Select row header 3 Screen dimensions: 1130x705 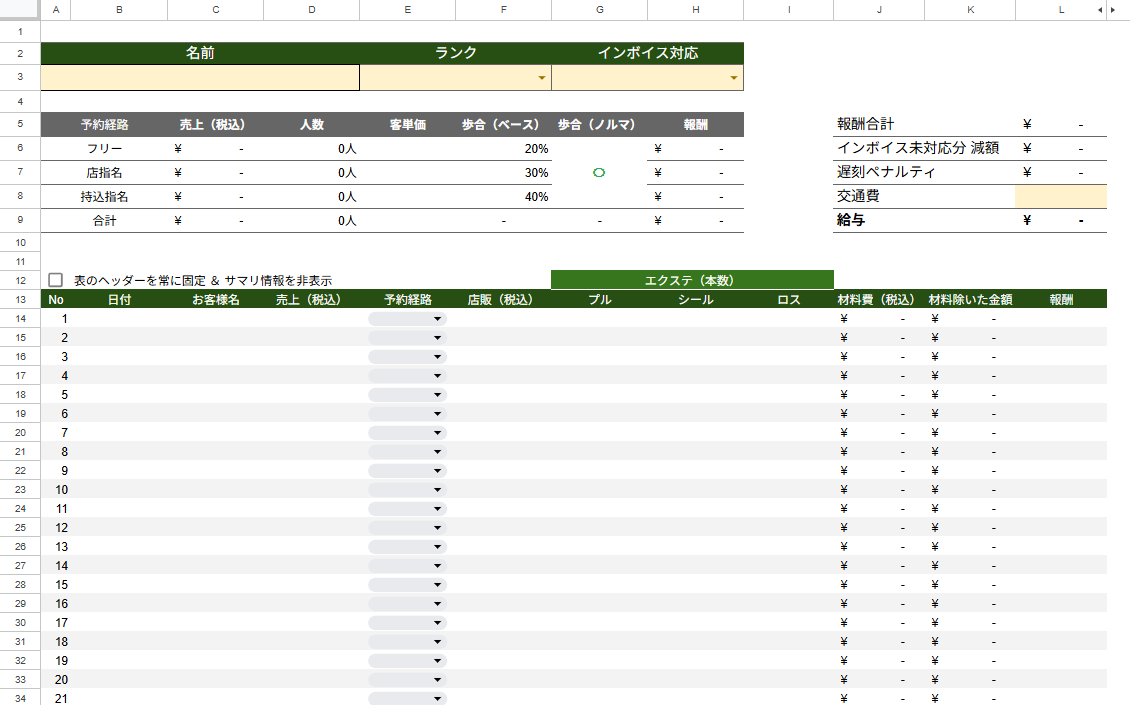pyautogui.click(x=20, y=78)
